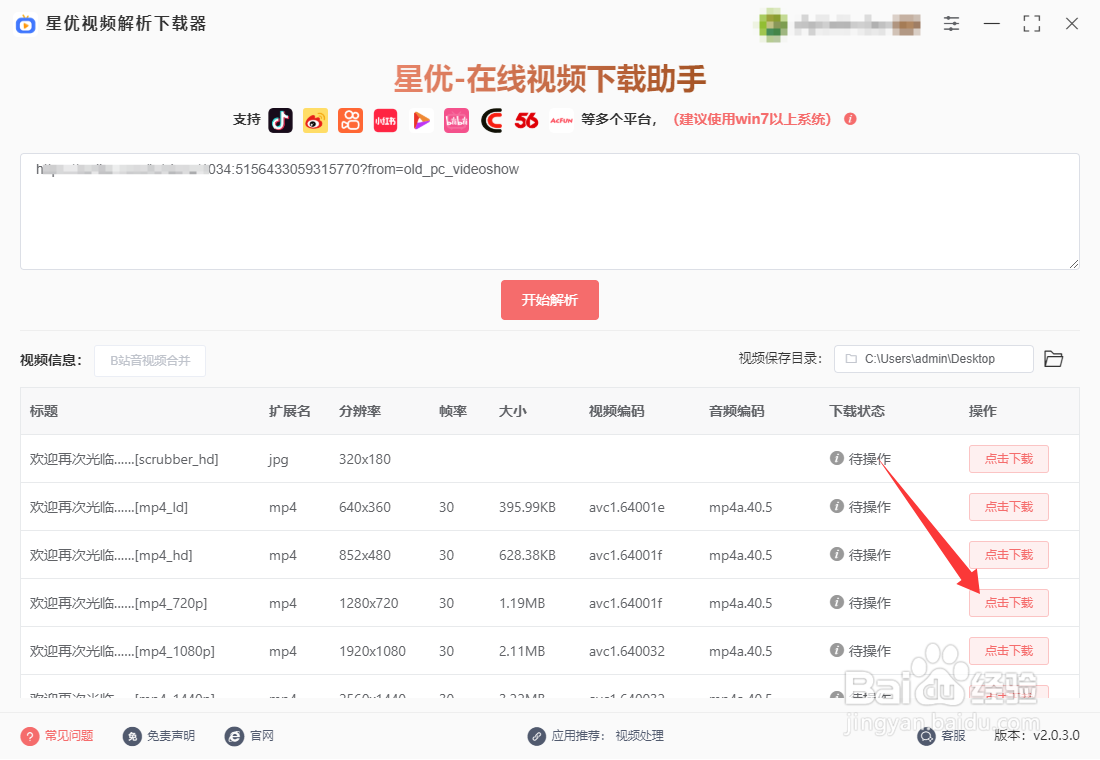Open the 官网 link
This screenshot has width=1100, height=760.
[x=262, y=736]
